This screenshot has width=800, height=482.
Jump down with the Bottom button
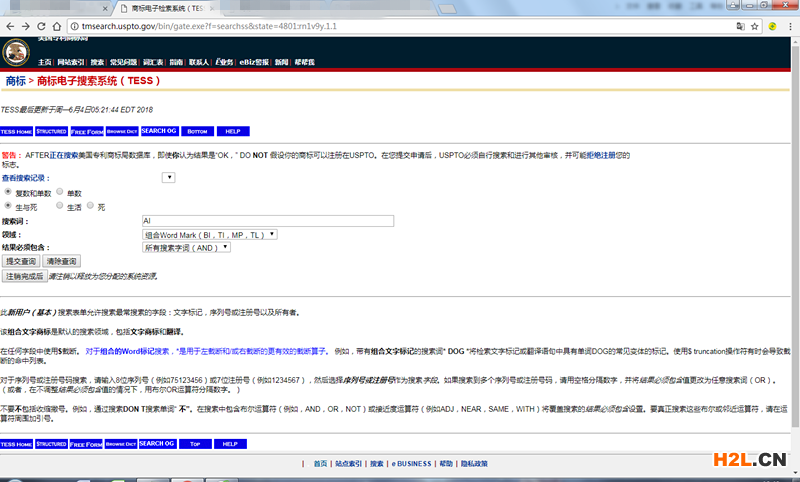[x=197, y=132]
